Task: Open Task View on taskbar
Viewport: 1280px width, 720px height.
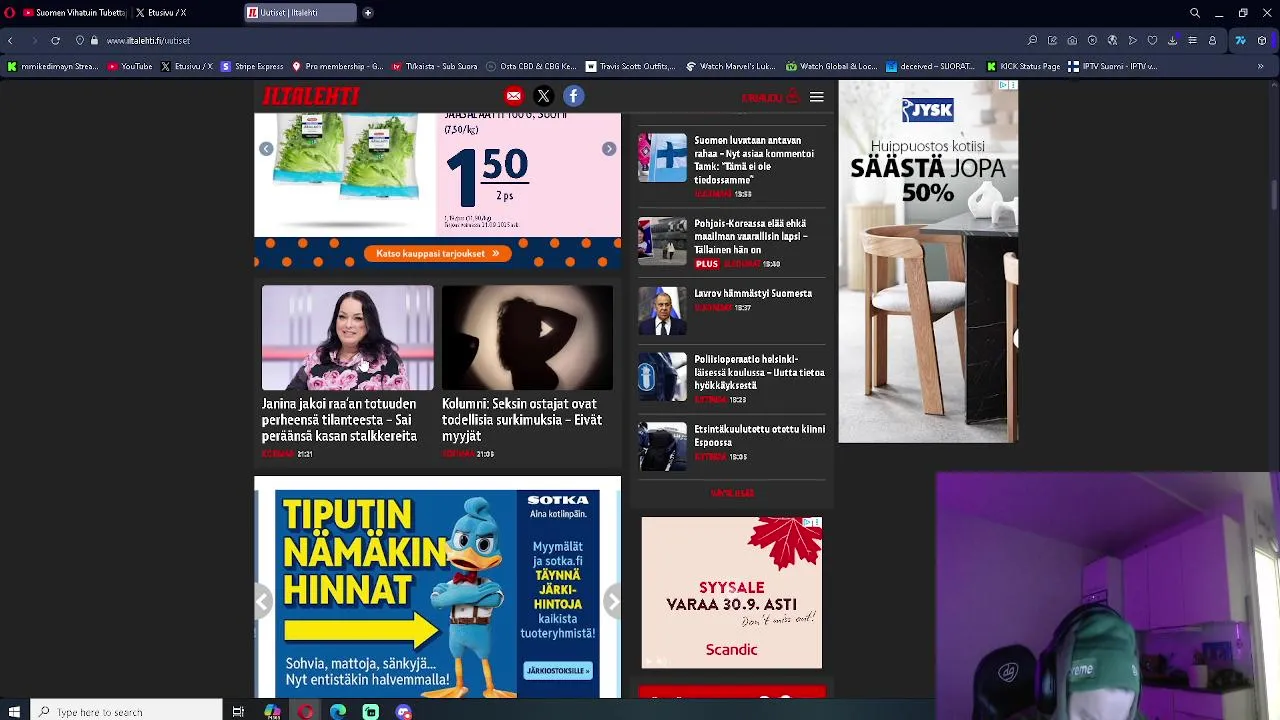Action: point(238,712)
